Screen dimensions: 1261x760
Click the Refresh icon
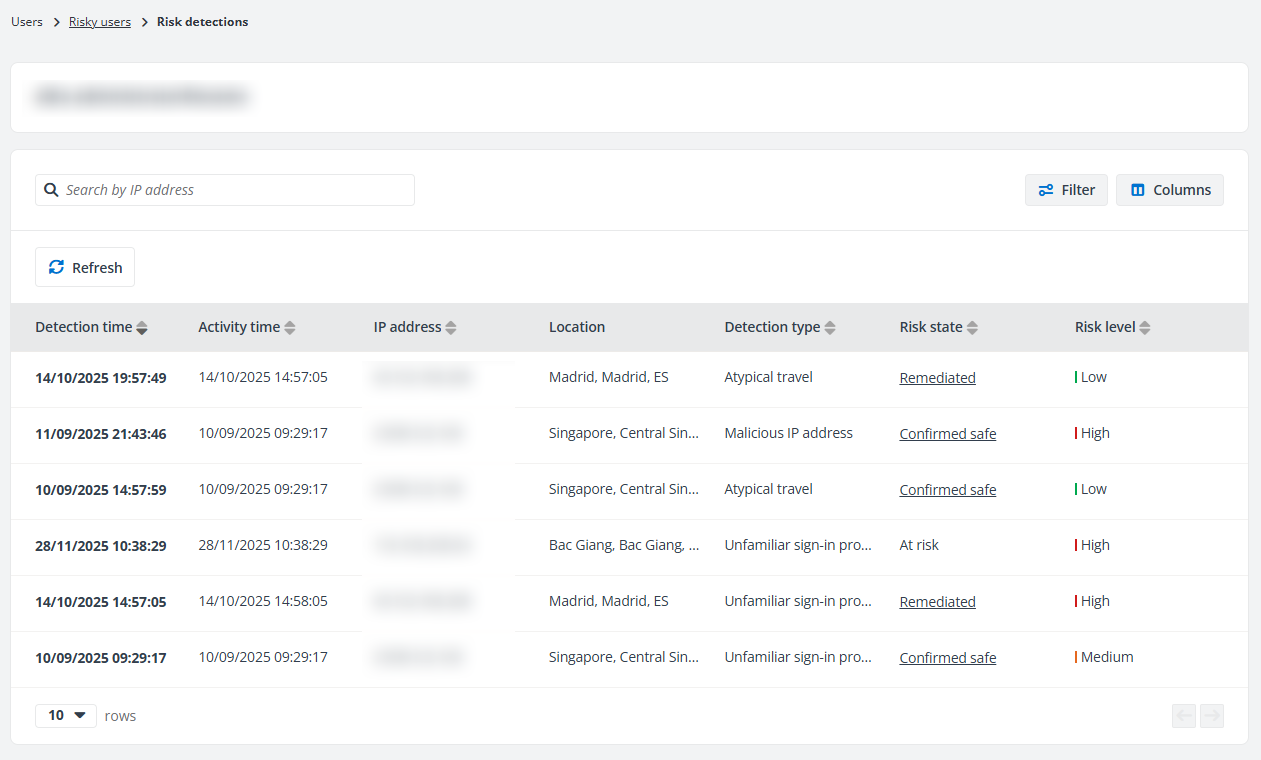pyautogui.click(x=57, y=266)
